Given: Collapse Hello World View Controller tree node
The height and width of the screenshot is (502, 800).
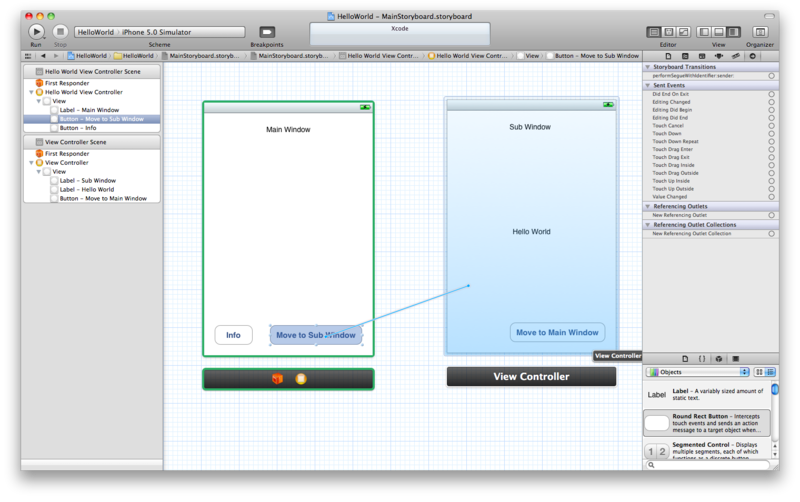Looking at the screenshot, I should point(31,92).
